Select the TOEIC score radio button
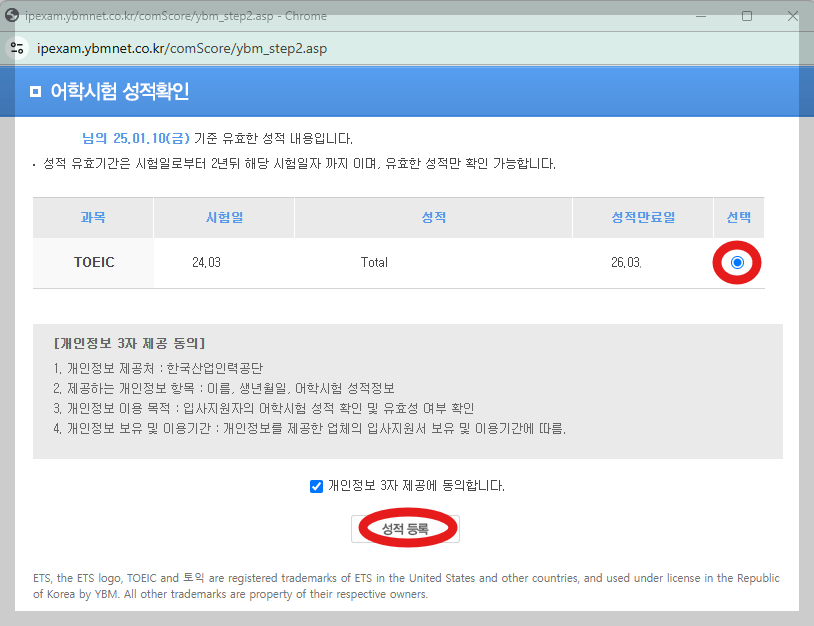814x626 pixels. pos(737,263)
